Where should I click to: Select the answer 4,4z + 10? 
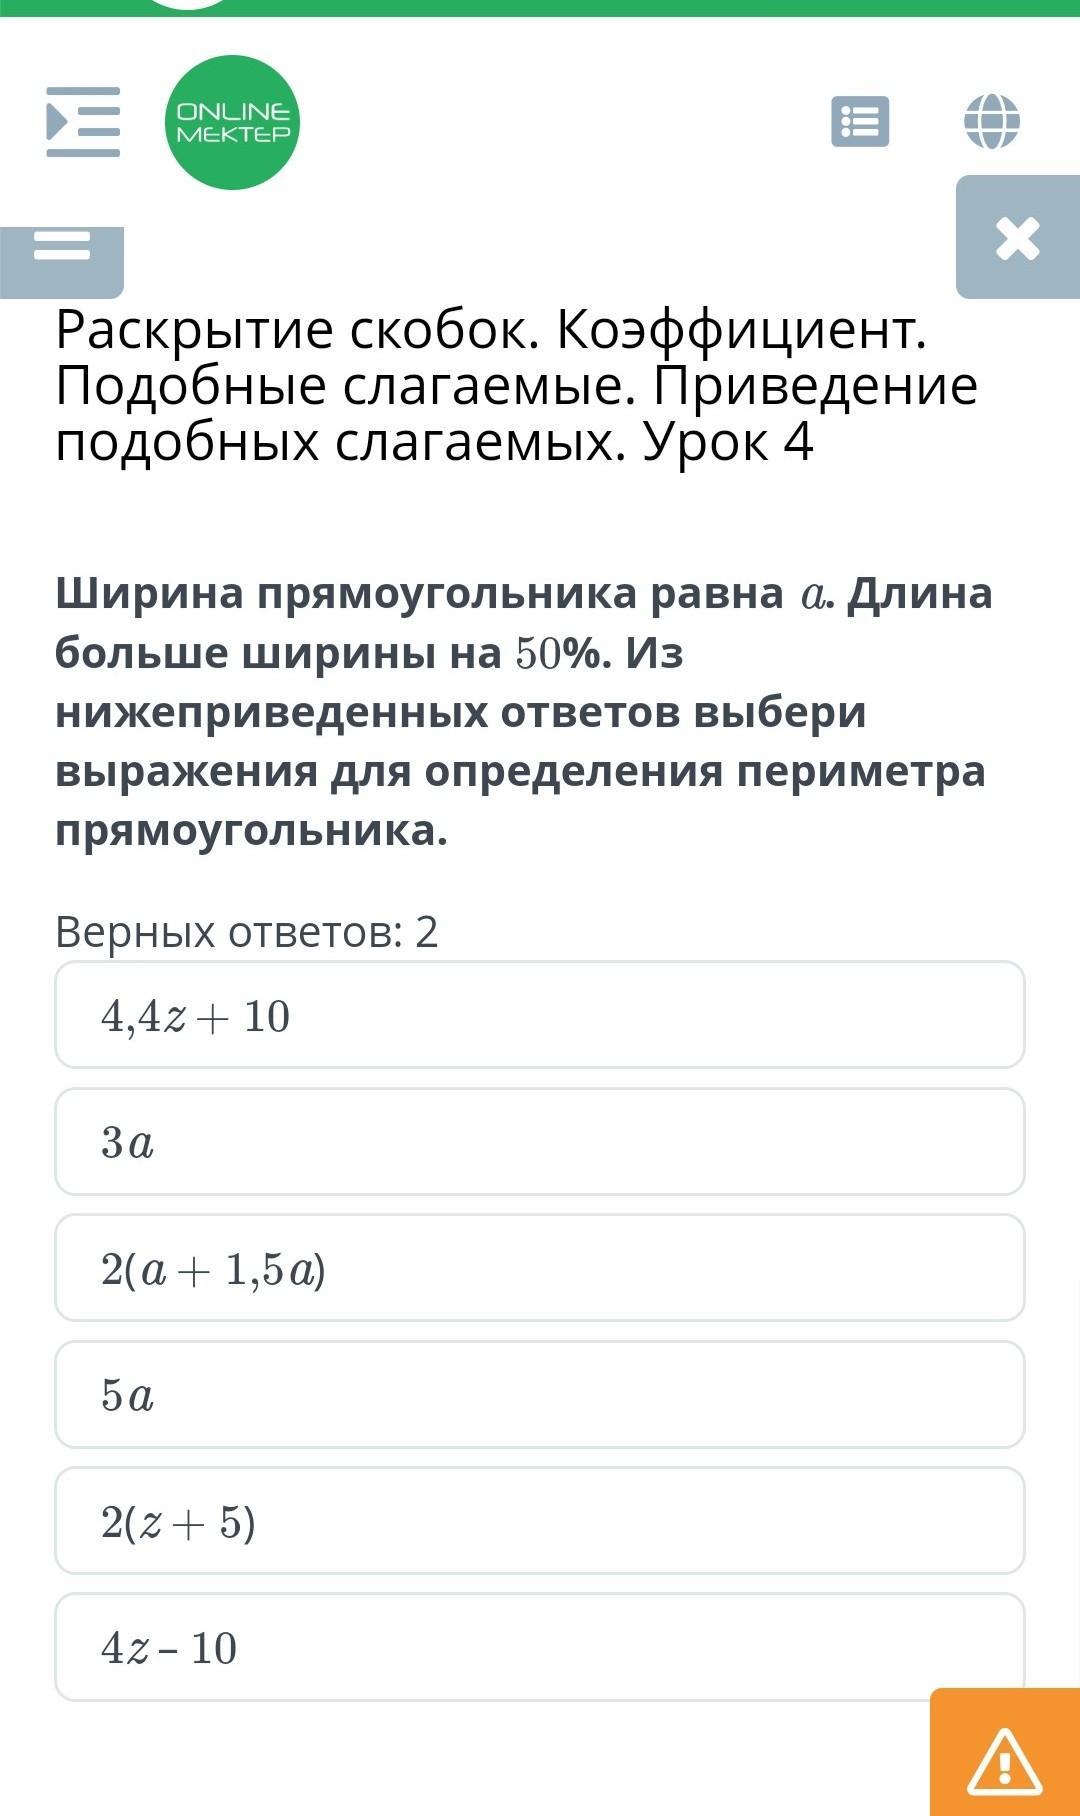point(540,1015)
